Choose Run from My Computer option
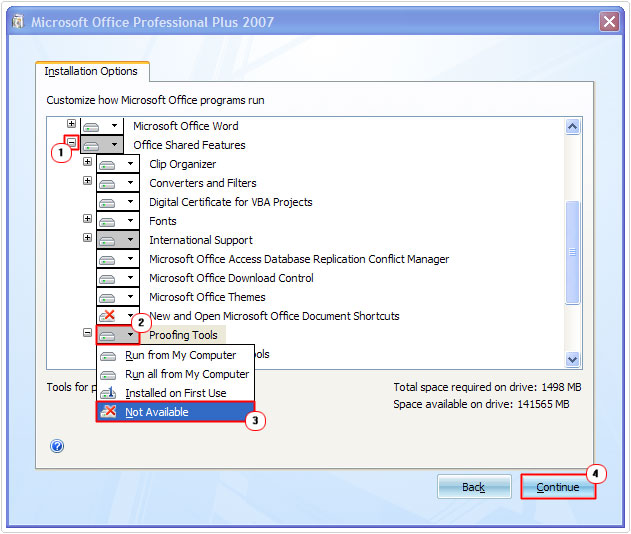 click(175, 355)
